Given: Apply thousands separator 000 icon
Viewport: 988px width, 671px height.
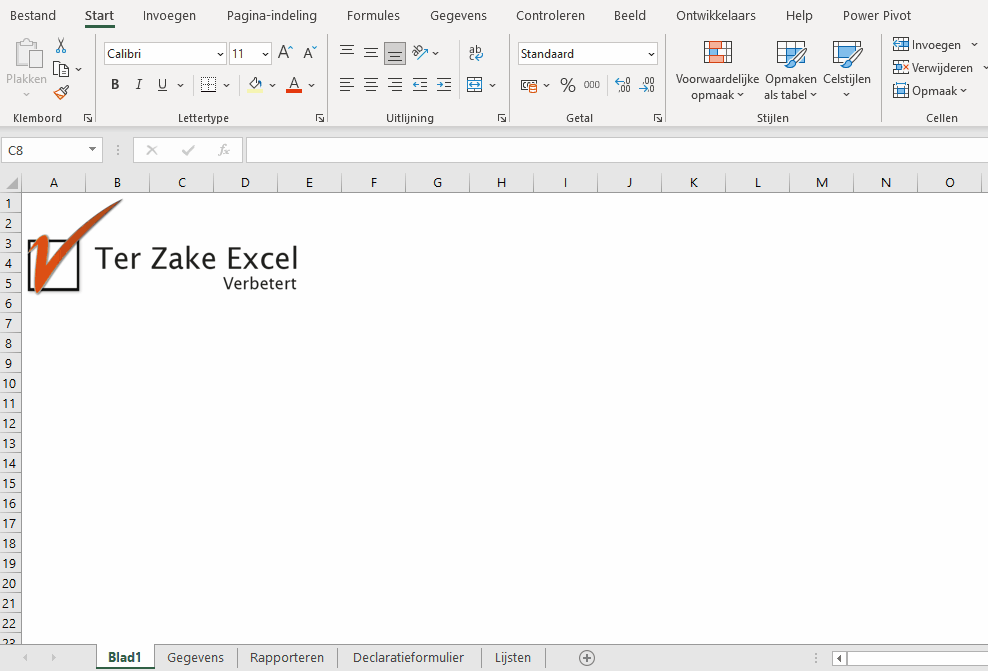Looking at the screenshot, I should 592,85.
